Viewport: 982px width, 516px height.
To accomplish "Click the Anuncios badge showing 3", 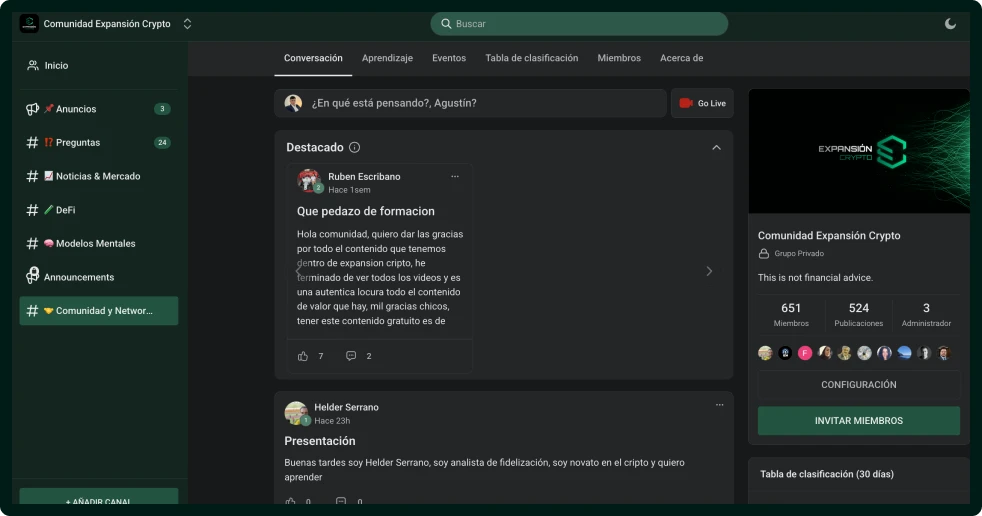I will [162, 109].
